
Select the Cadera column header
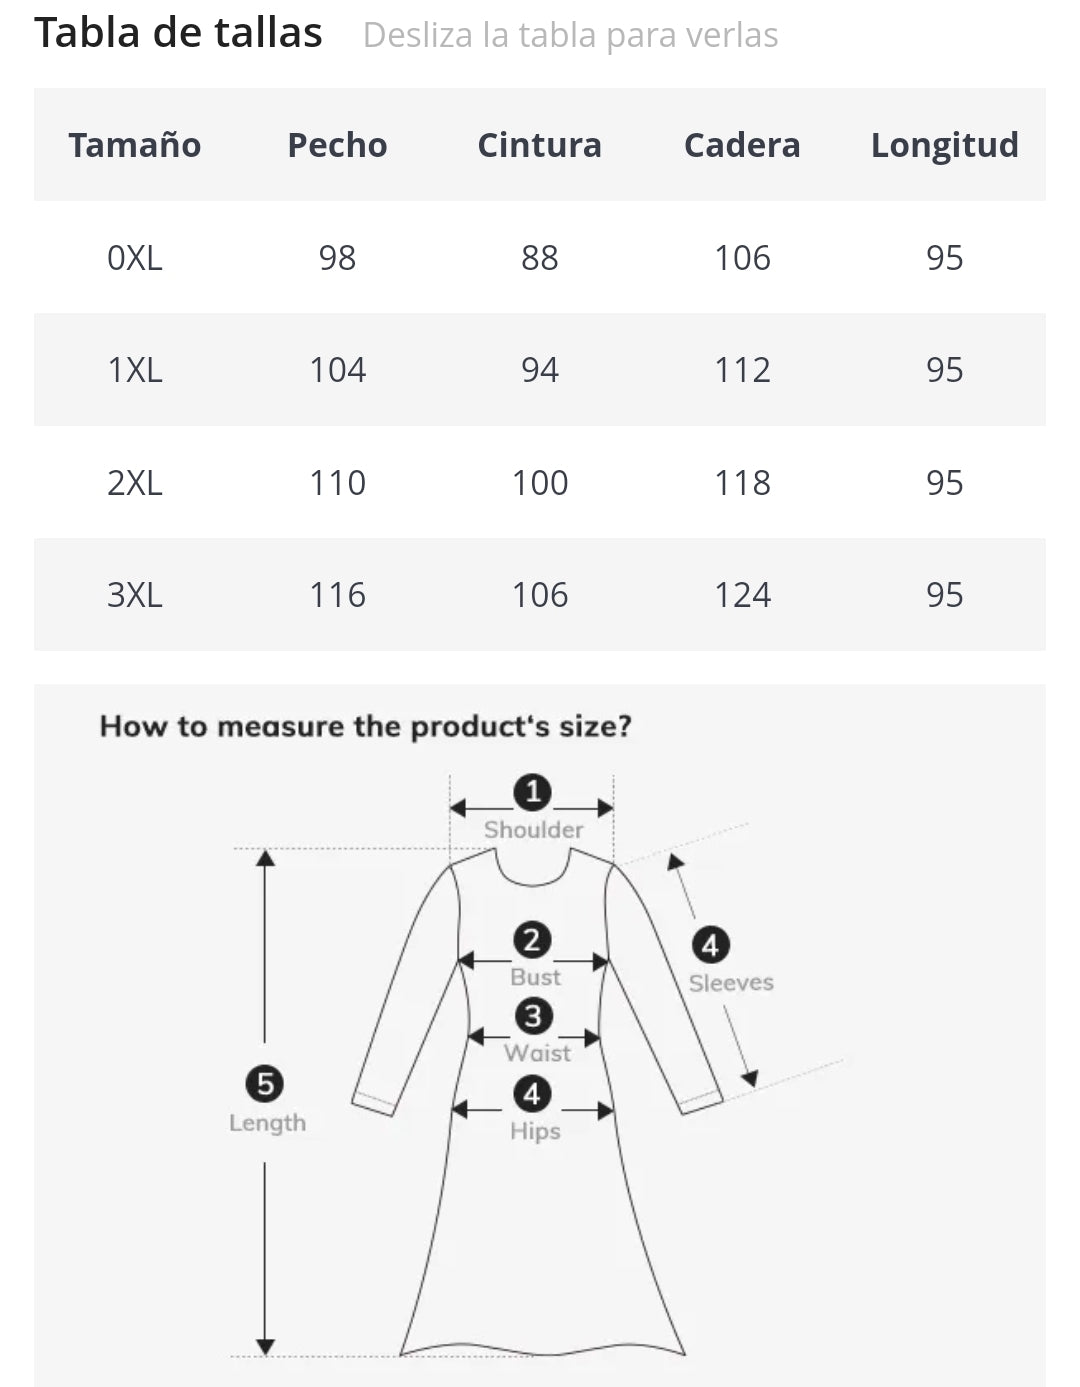pyautogui.click(x=742, y=145)
